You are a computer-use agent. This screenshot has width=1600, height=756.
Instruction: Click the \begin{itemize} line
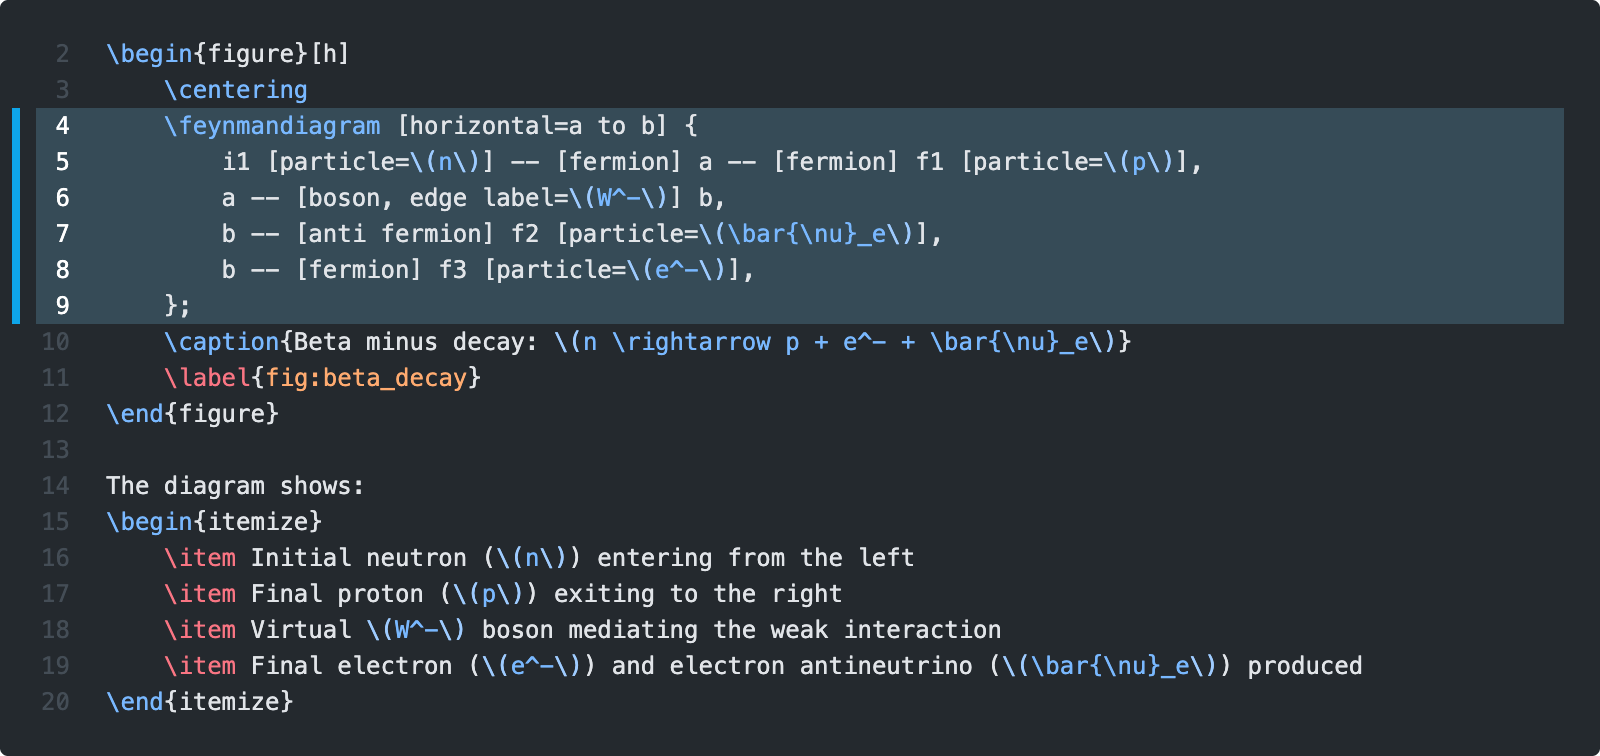click(x=214, y=522)
